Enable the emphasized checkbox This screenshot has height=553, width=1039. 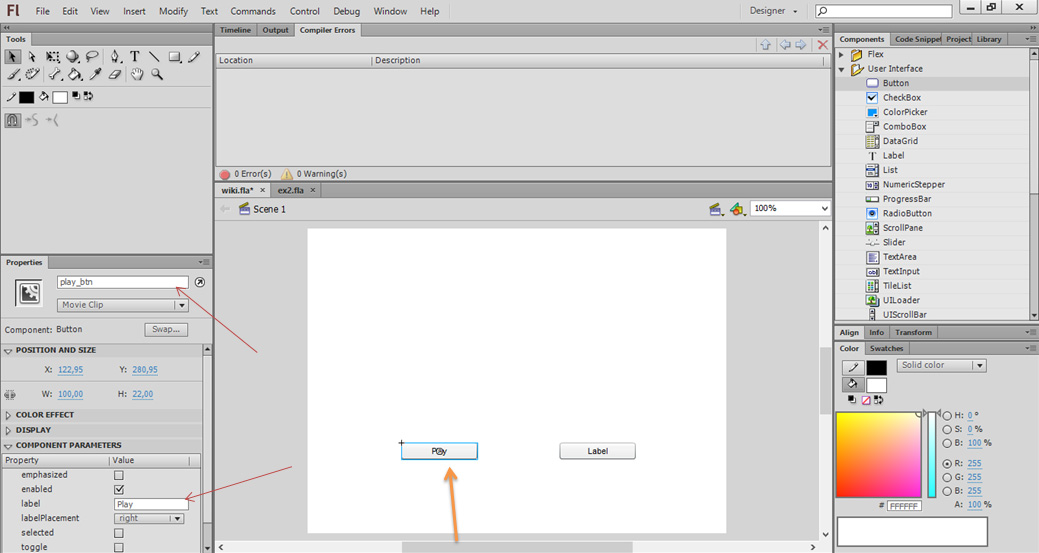pos(119,475)
